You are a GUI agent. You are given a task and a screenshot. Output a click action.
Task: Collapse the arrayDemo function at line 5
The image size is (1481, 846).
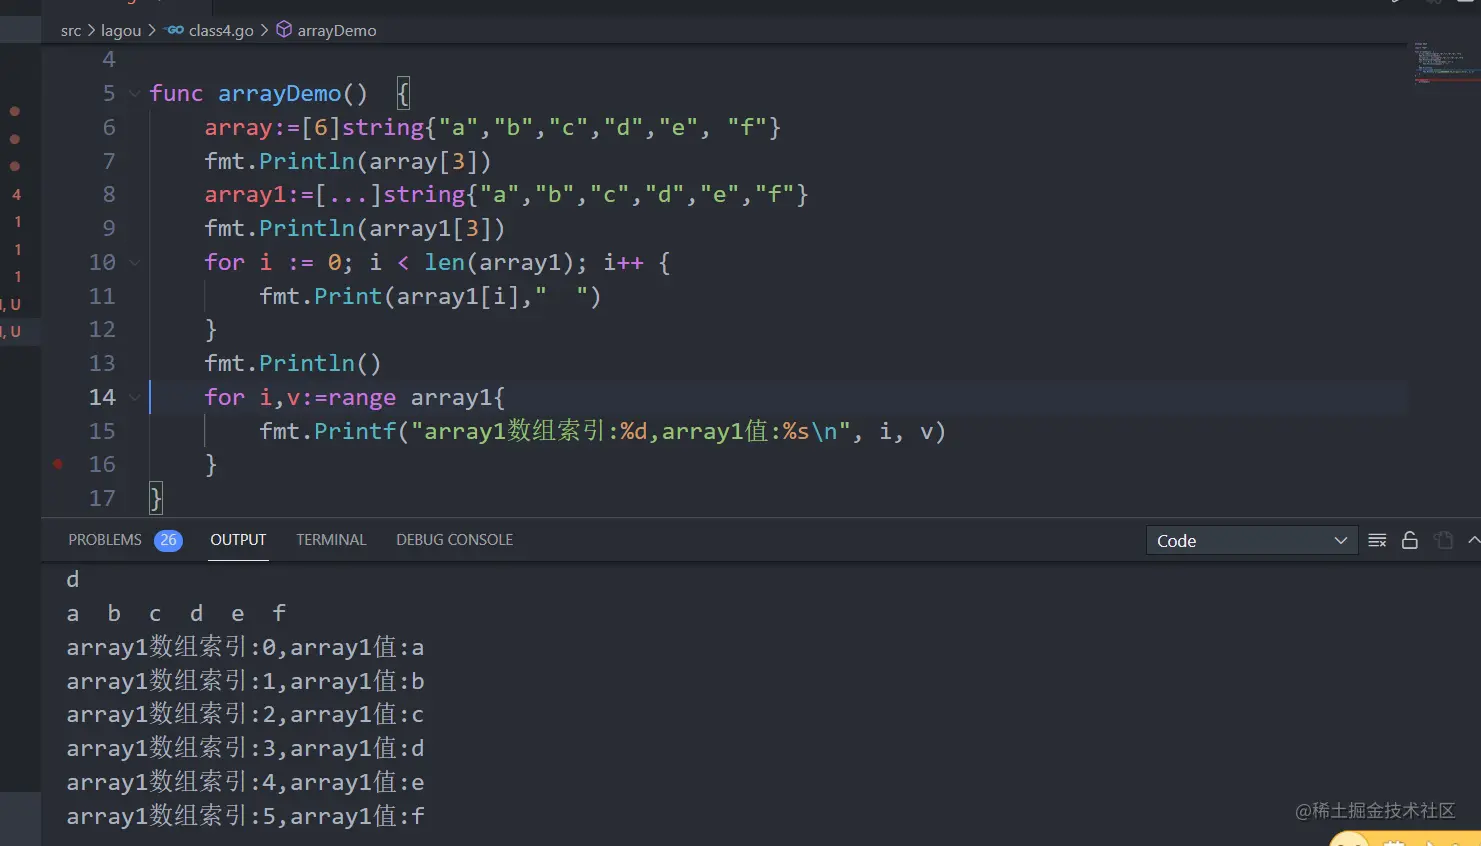point(135,94)
